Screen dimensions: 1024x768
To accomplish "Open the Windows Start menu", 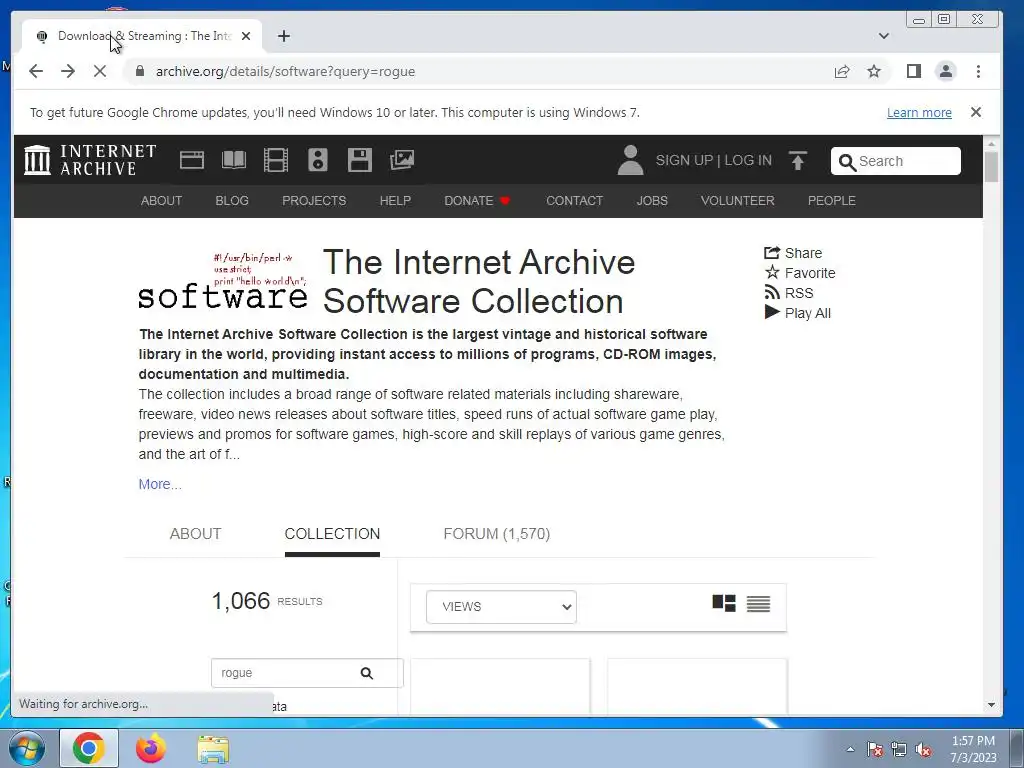I will click(25, 749).
